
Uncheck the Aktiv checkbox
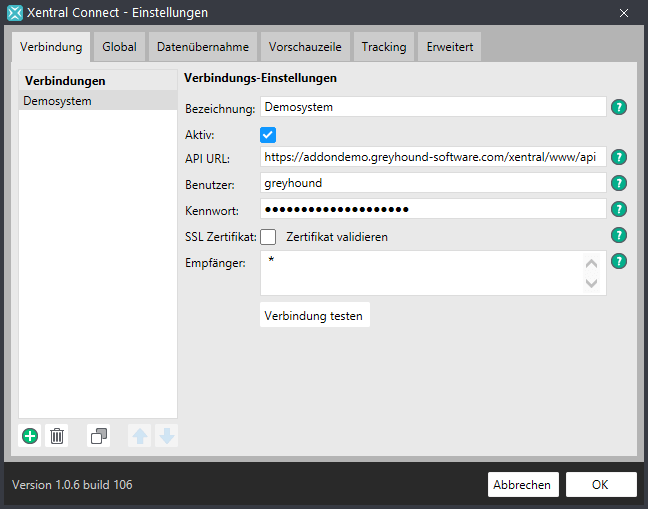tap(268, 135)
